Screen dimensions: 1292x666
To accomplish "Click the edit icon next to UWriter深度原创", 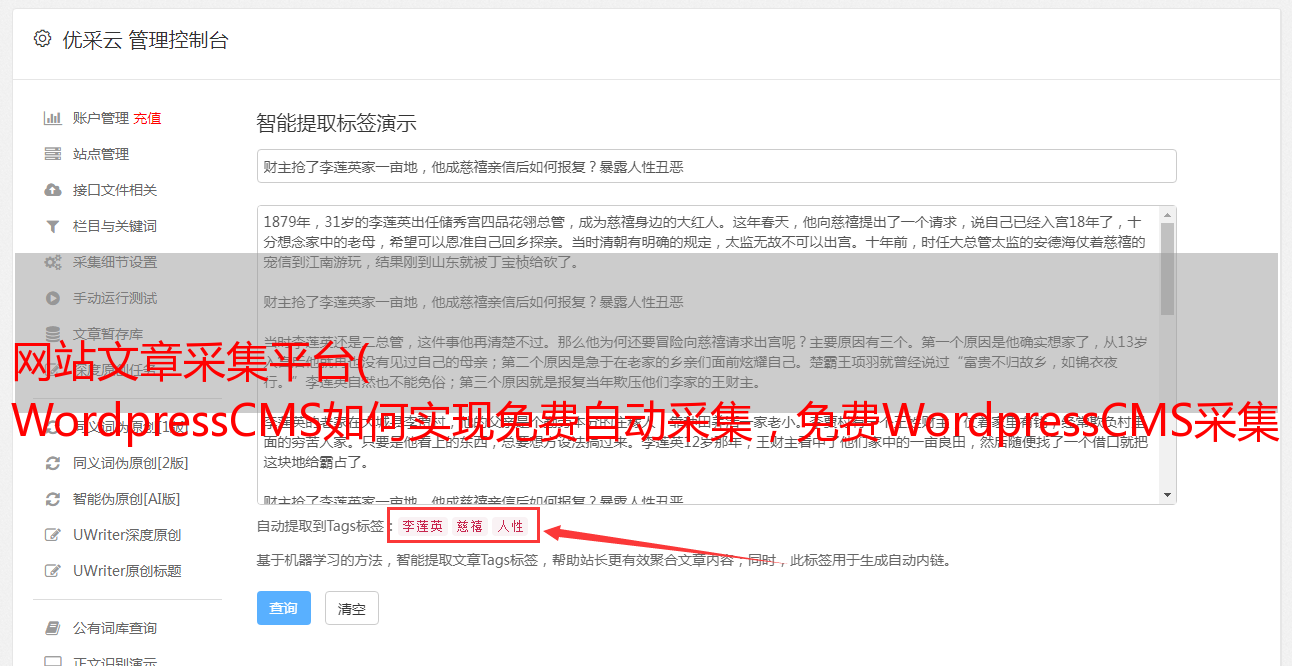I will pos(52,535).
